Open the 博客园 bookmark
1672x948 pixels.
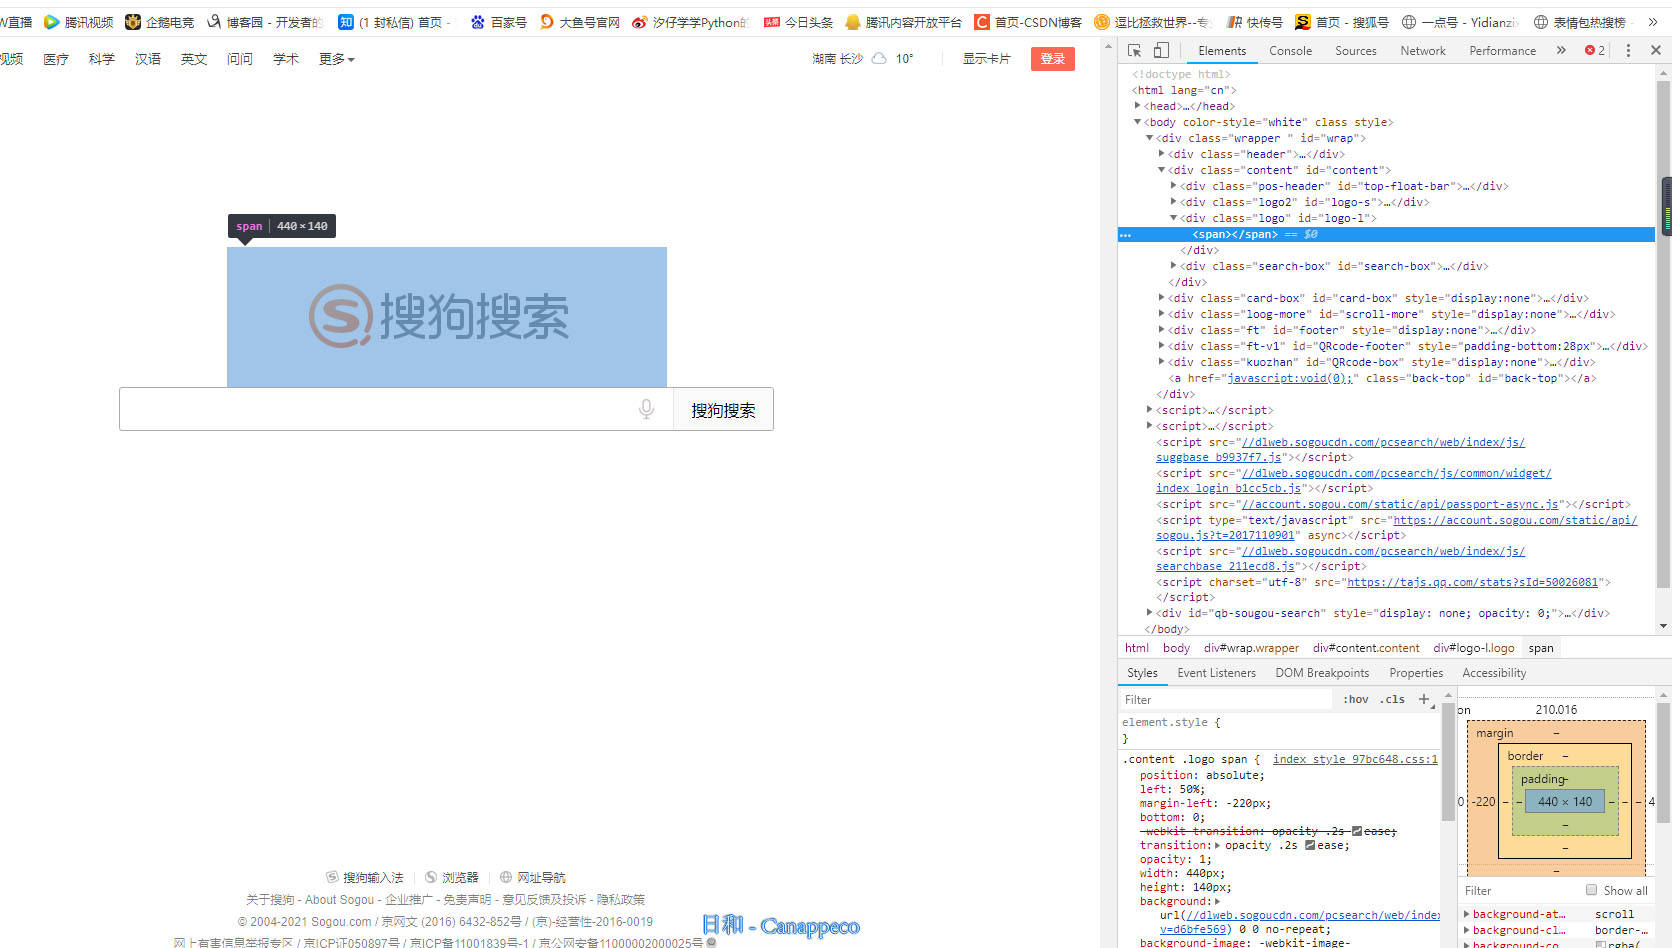click(265, 22)
